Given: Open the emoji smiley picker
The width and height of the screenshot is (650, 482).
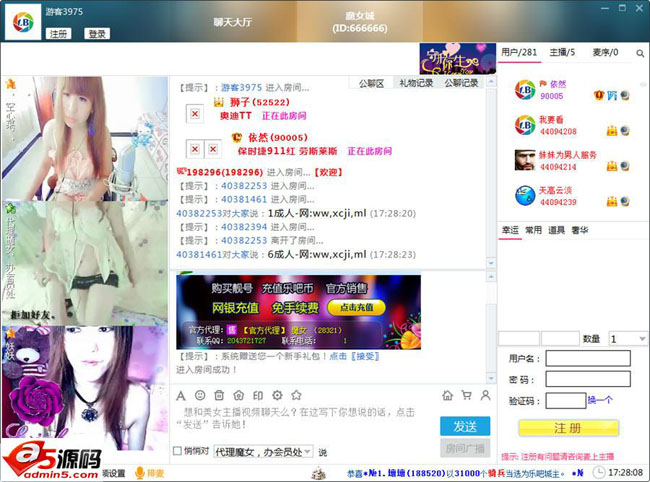Looking at the screenshot, I should pyautogui.click(x=200, y=395).
